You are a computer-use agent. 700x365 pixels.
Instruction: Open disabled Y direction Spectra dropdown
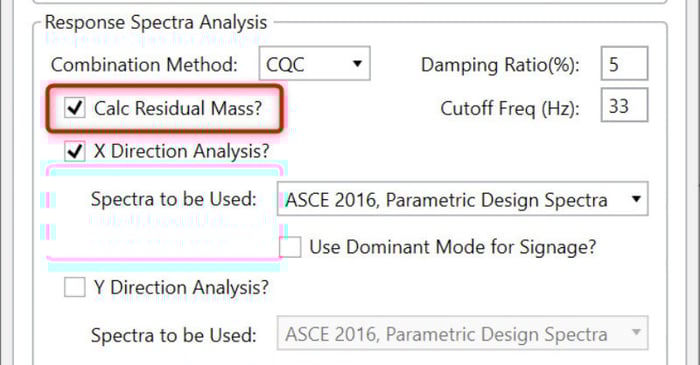tap(462, 333)
